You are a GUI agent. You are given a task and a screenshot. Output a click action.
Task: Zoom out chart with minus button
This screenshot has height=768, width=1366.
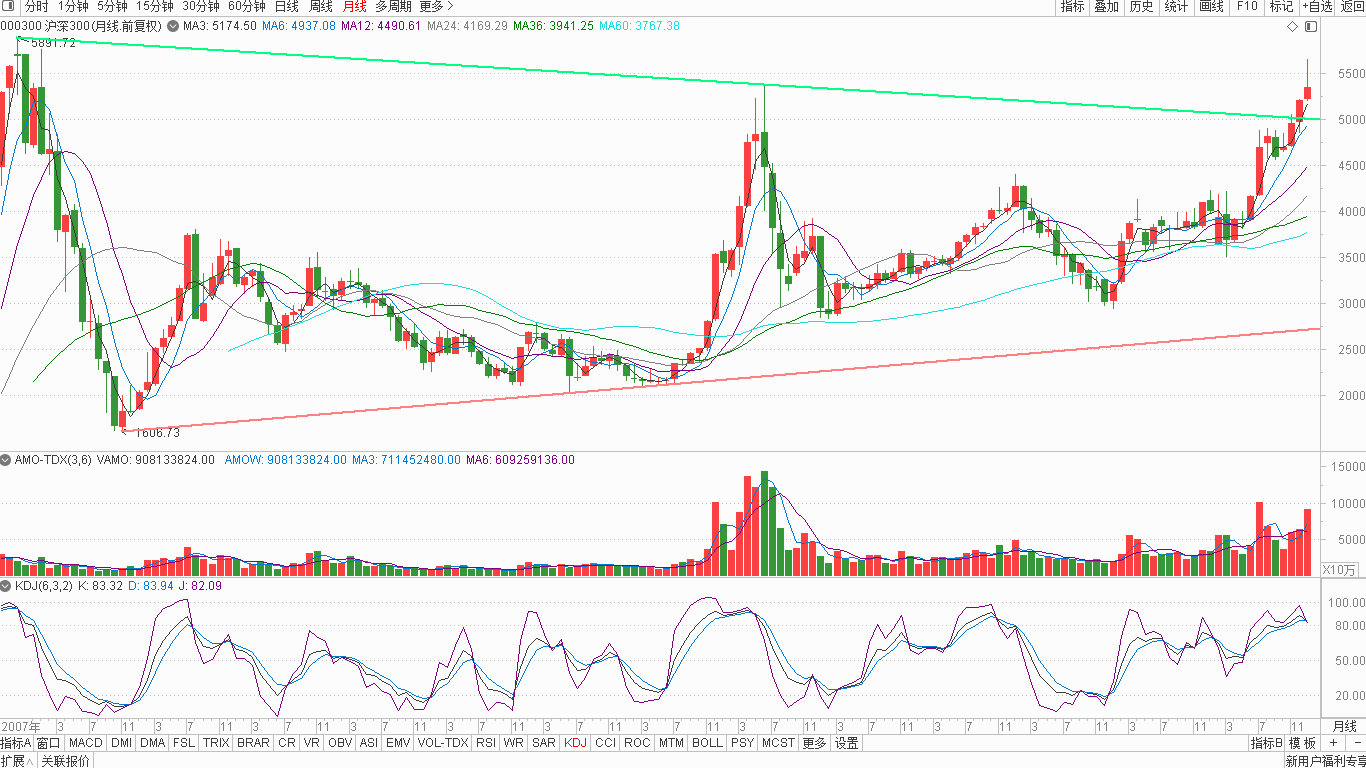pos(1356,743)
